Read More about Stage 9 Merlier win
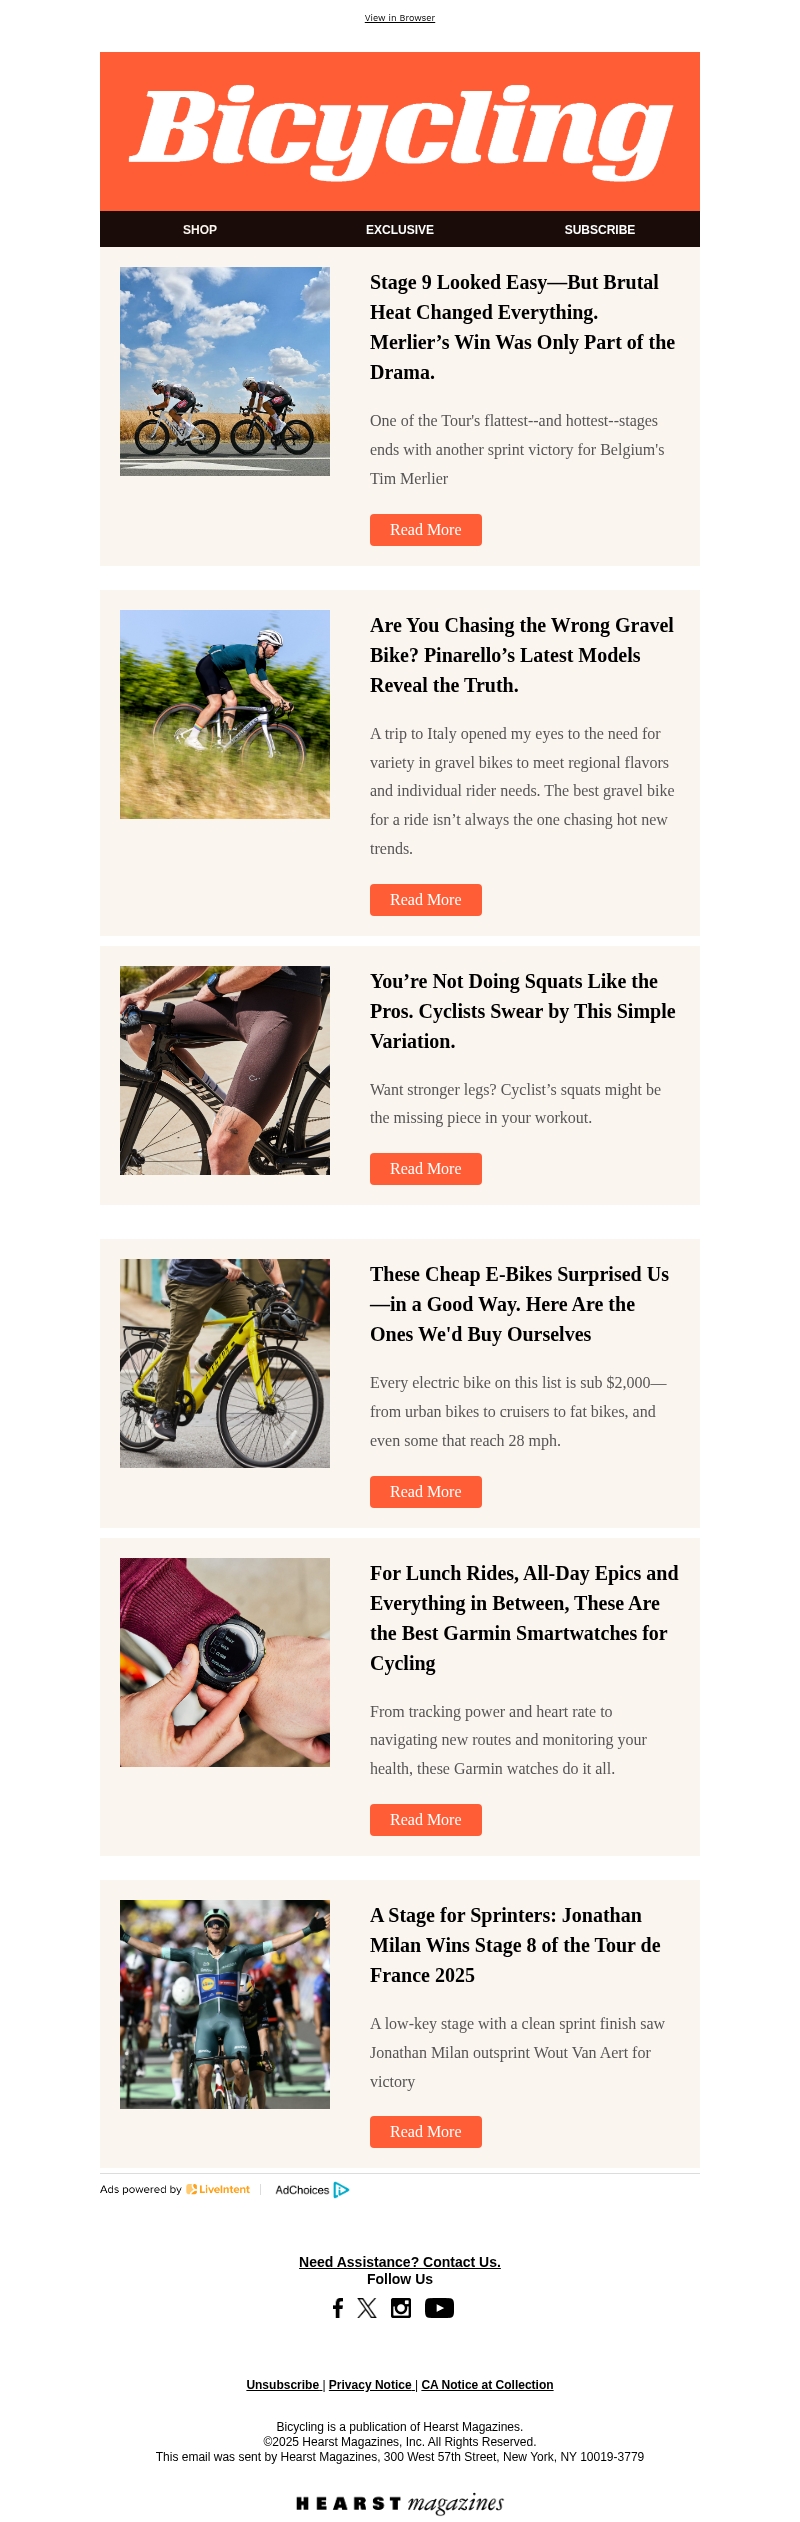Viewport: 800px width, 2522px height. tap(425, 530)
